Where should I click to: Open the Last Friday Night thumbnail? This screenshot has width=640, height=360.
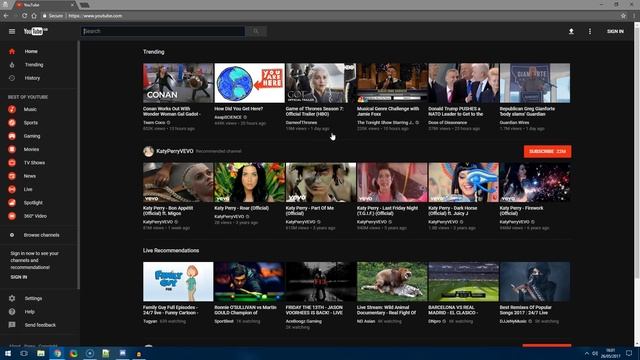(392, 182)
